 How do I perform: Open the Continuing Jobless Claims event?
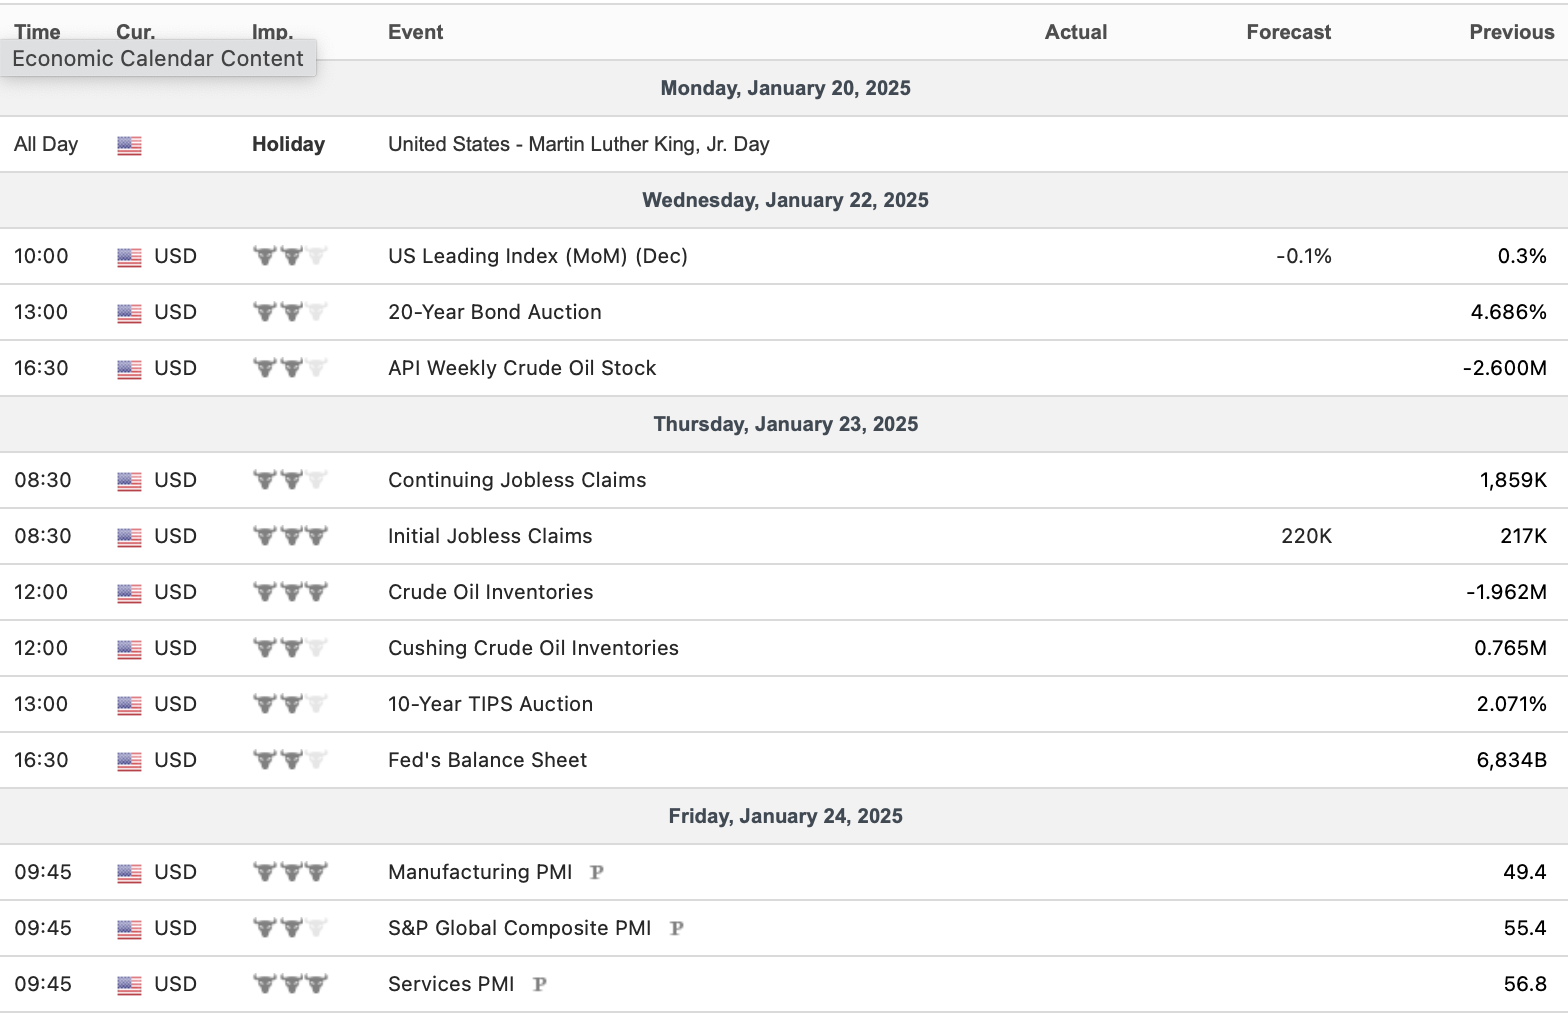[516, 480]
